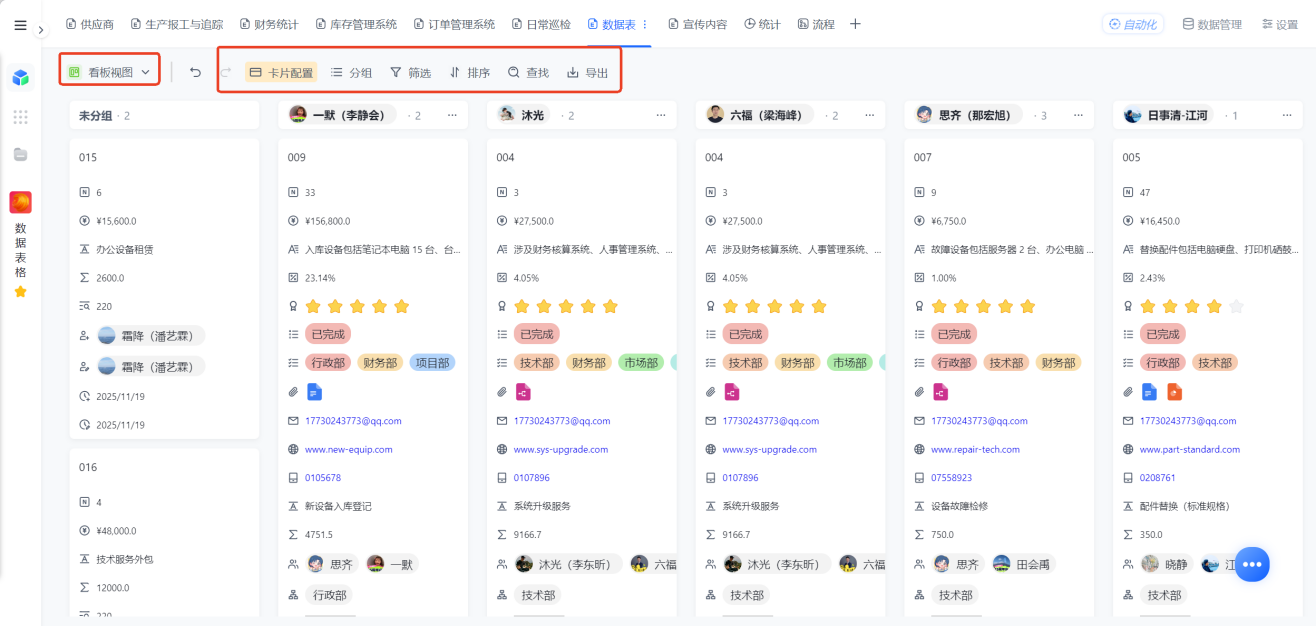The height and width of the screenshot is (626, 1316).
Task: Click the fifth star rating in card 009
Action: (x=401, y=306)
